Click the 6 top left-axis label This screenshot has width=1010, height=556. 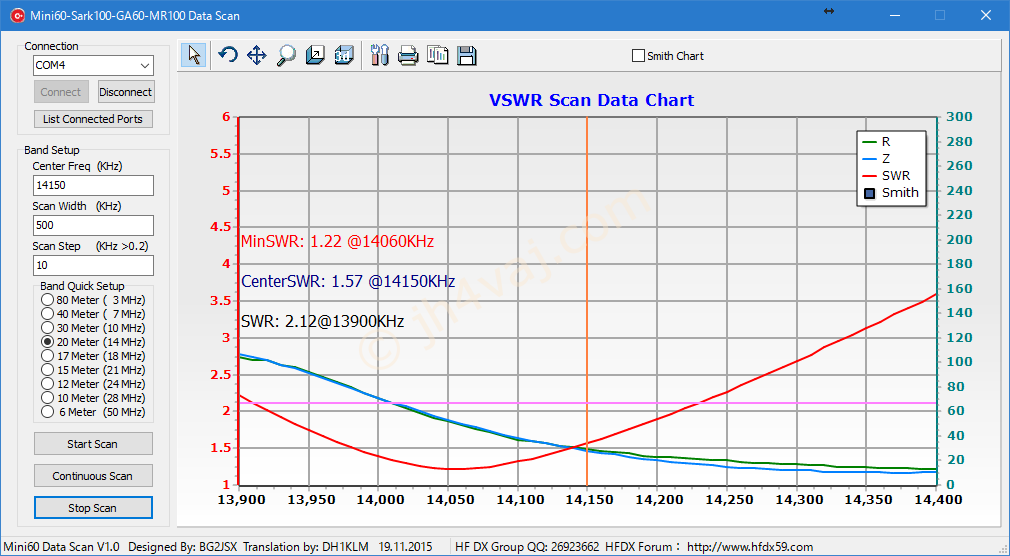point(226,117)
